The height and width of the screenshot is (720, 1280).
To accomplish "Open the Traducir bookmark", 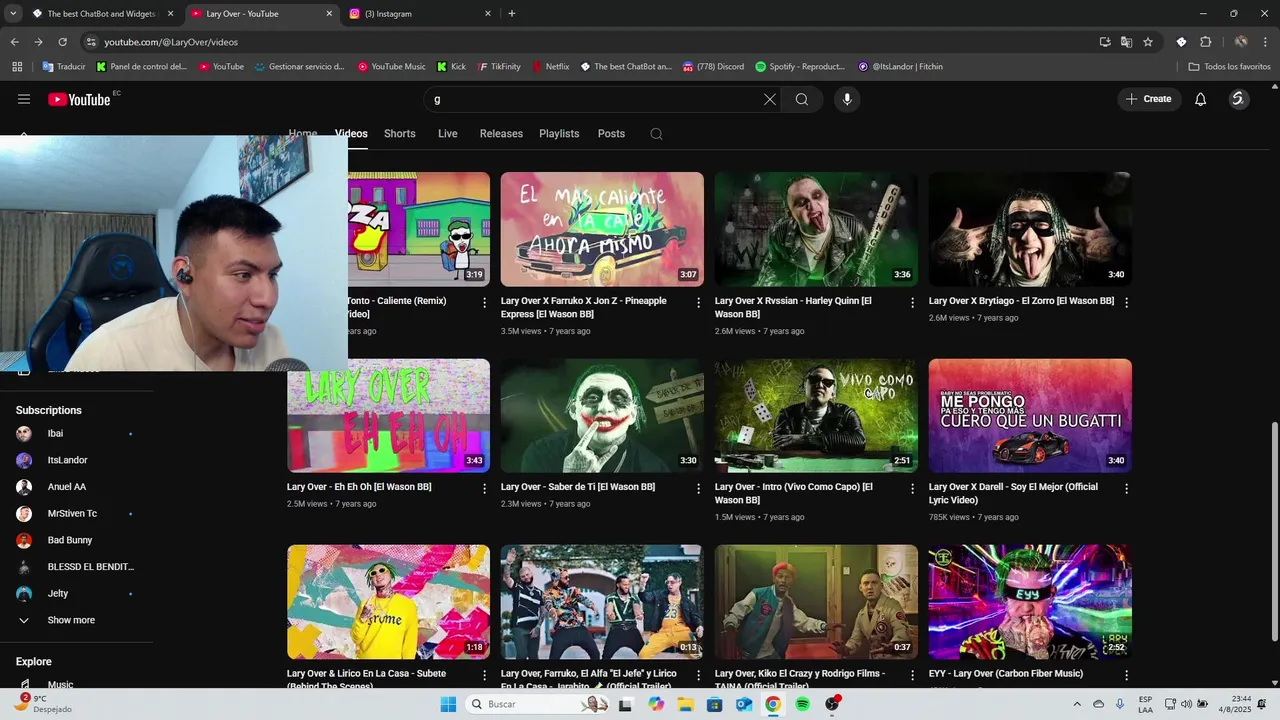I will coord(64,67).
